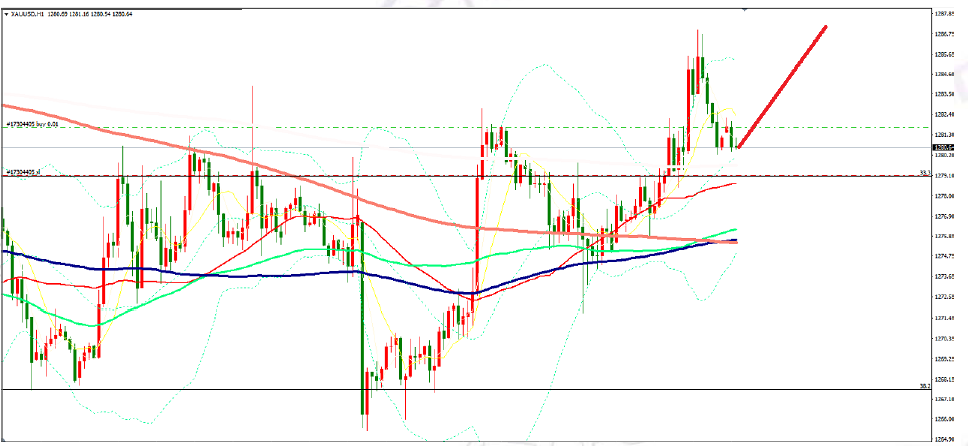This screenshot has width=968, height=446.
Task: Select the XAUUSD,H1 chart title text
Action: click(27, 14)
